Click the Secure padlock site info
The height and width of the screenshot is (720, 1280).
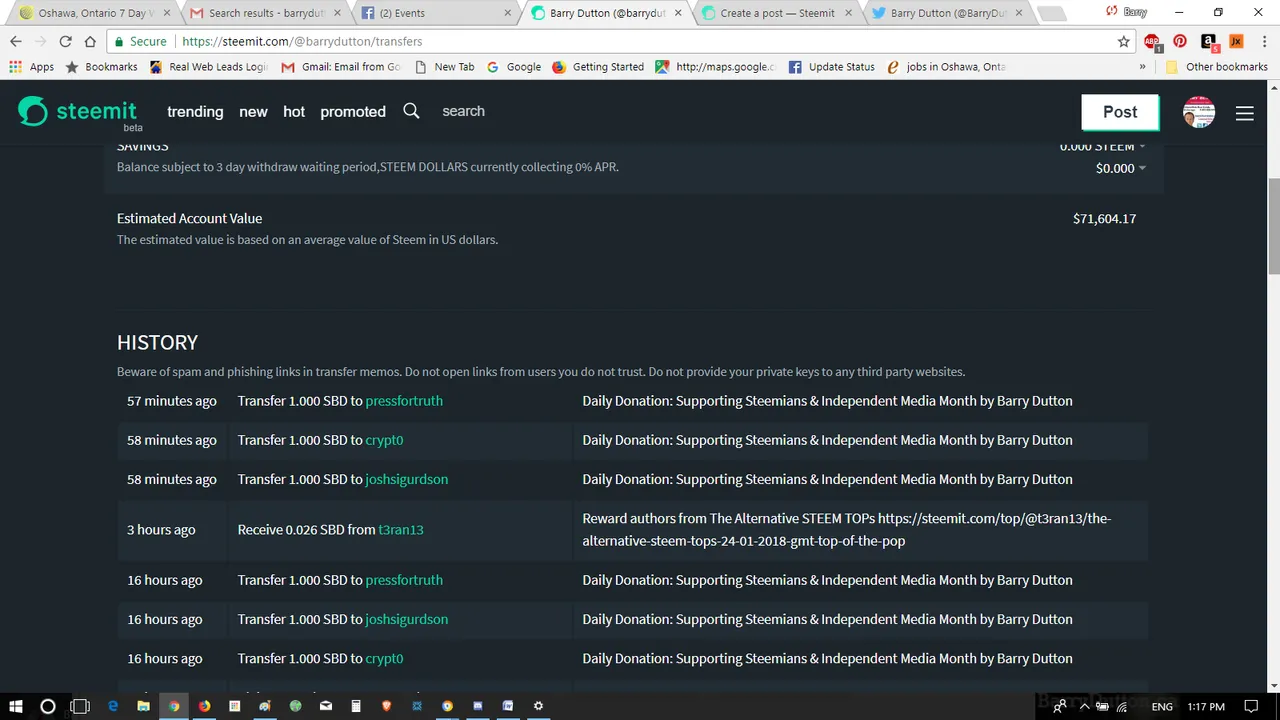[140, 41]
